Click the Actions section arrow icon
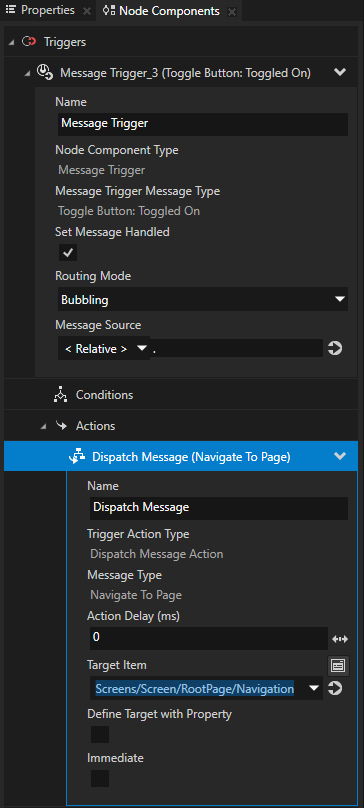 point(61,426)
